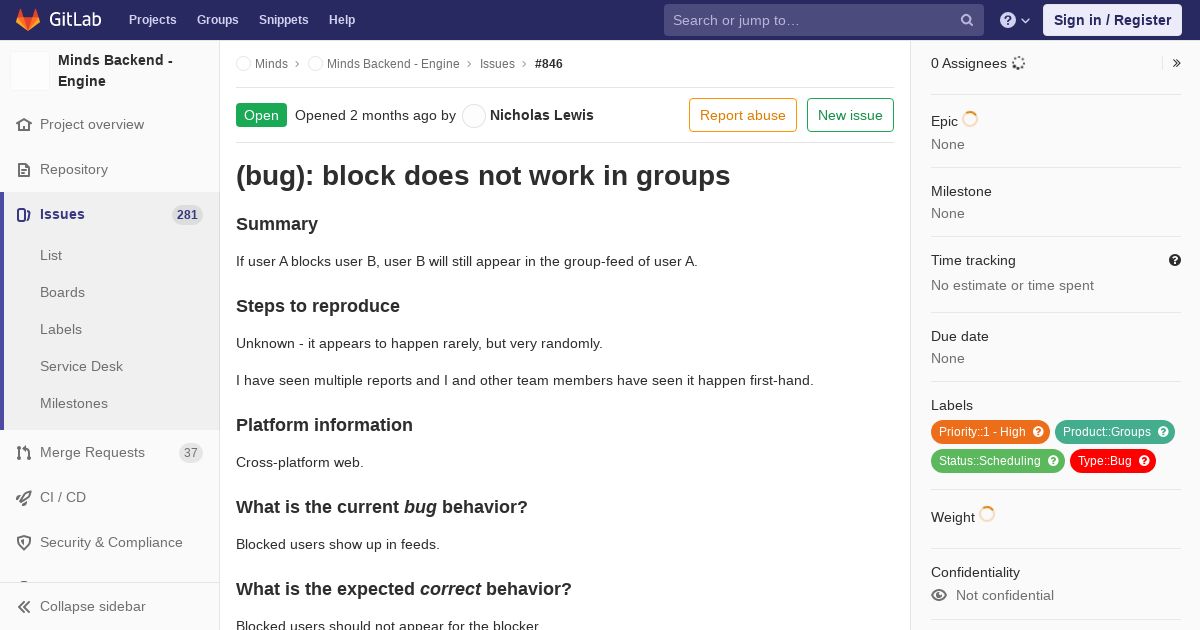Open the Help question mark menu
The height and width of the screenshot is (630, 1200).
pos(1015,20)
